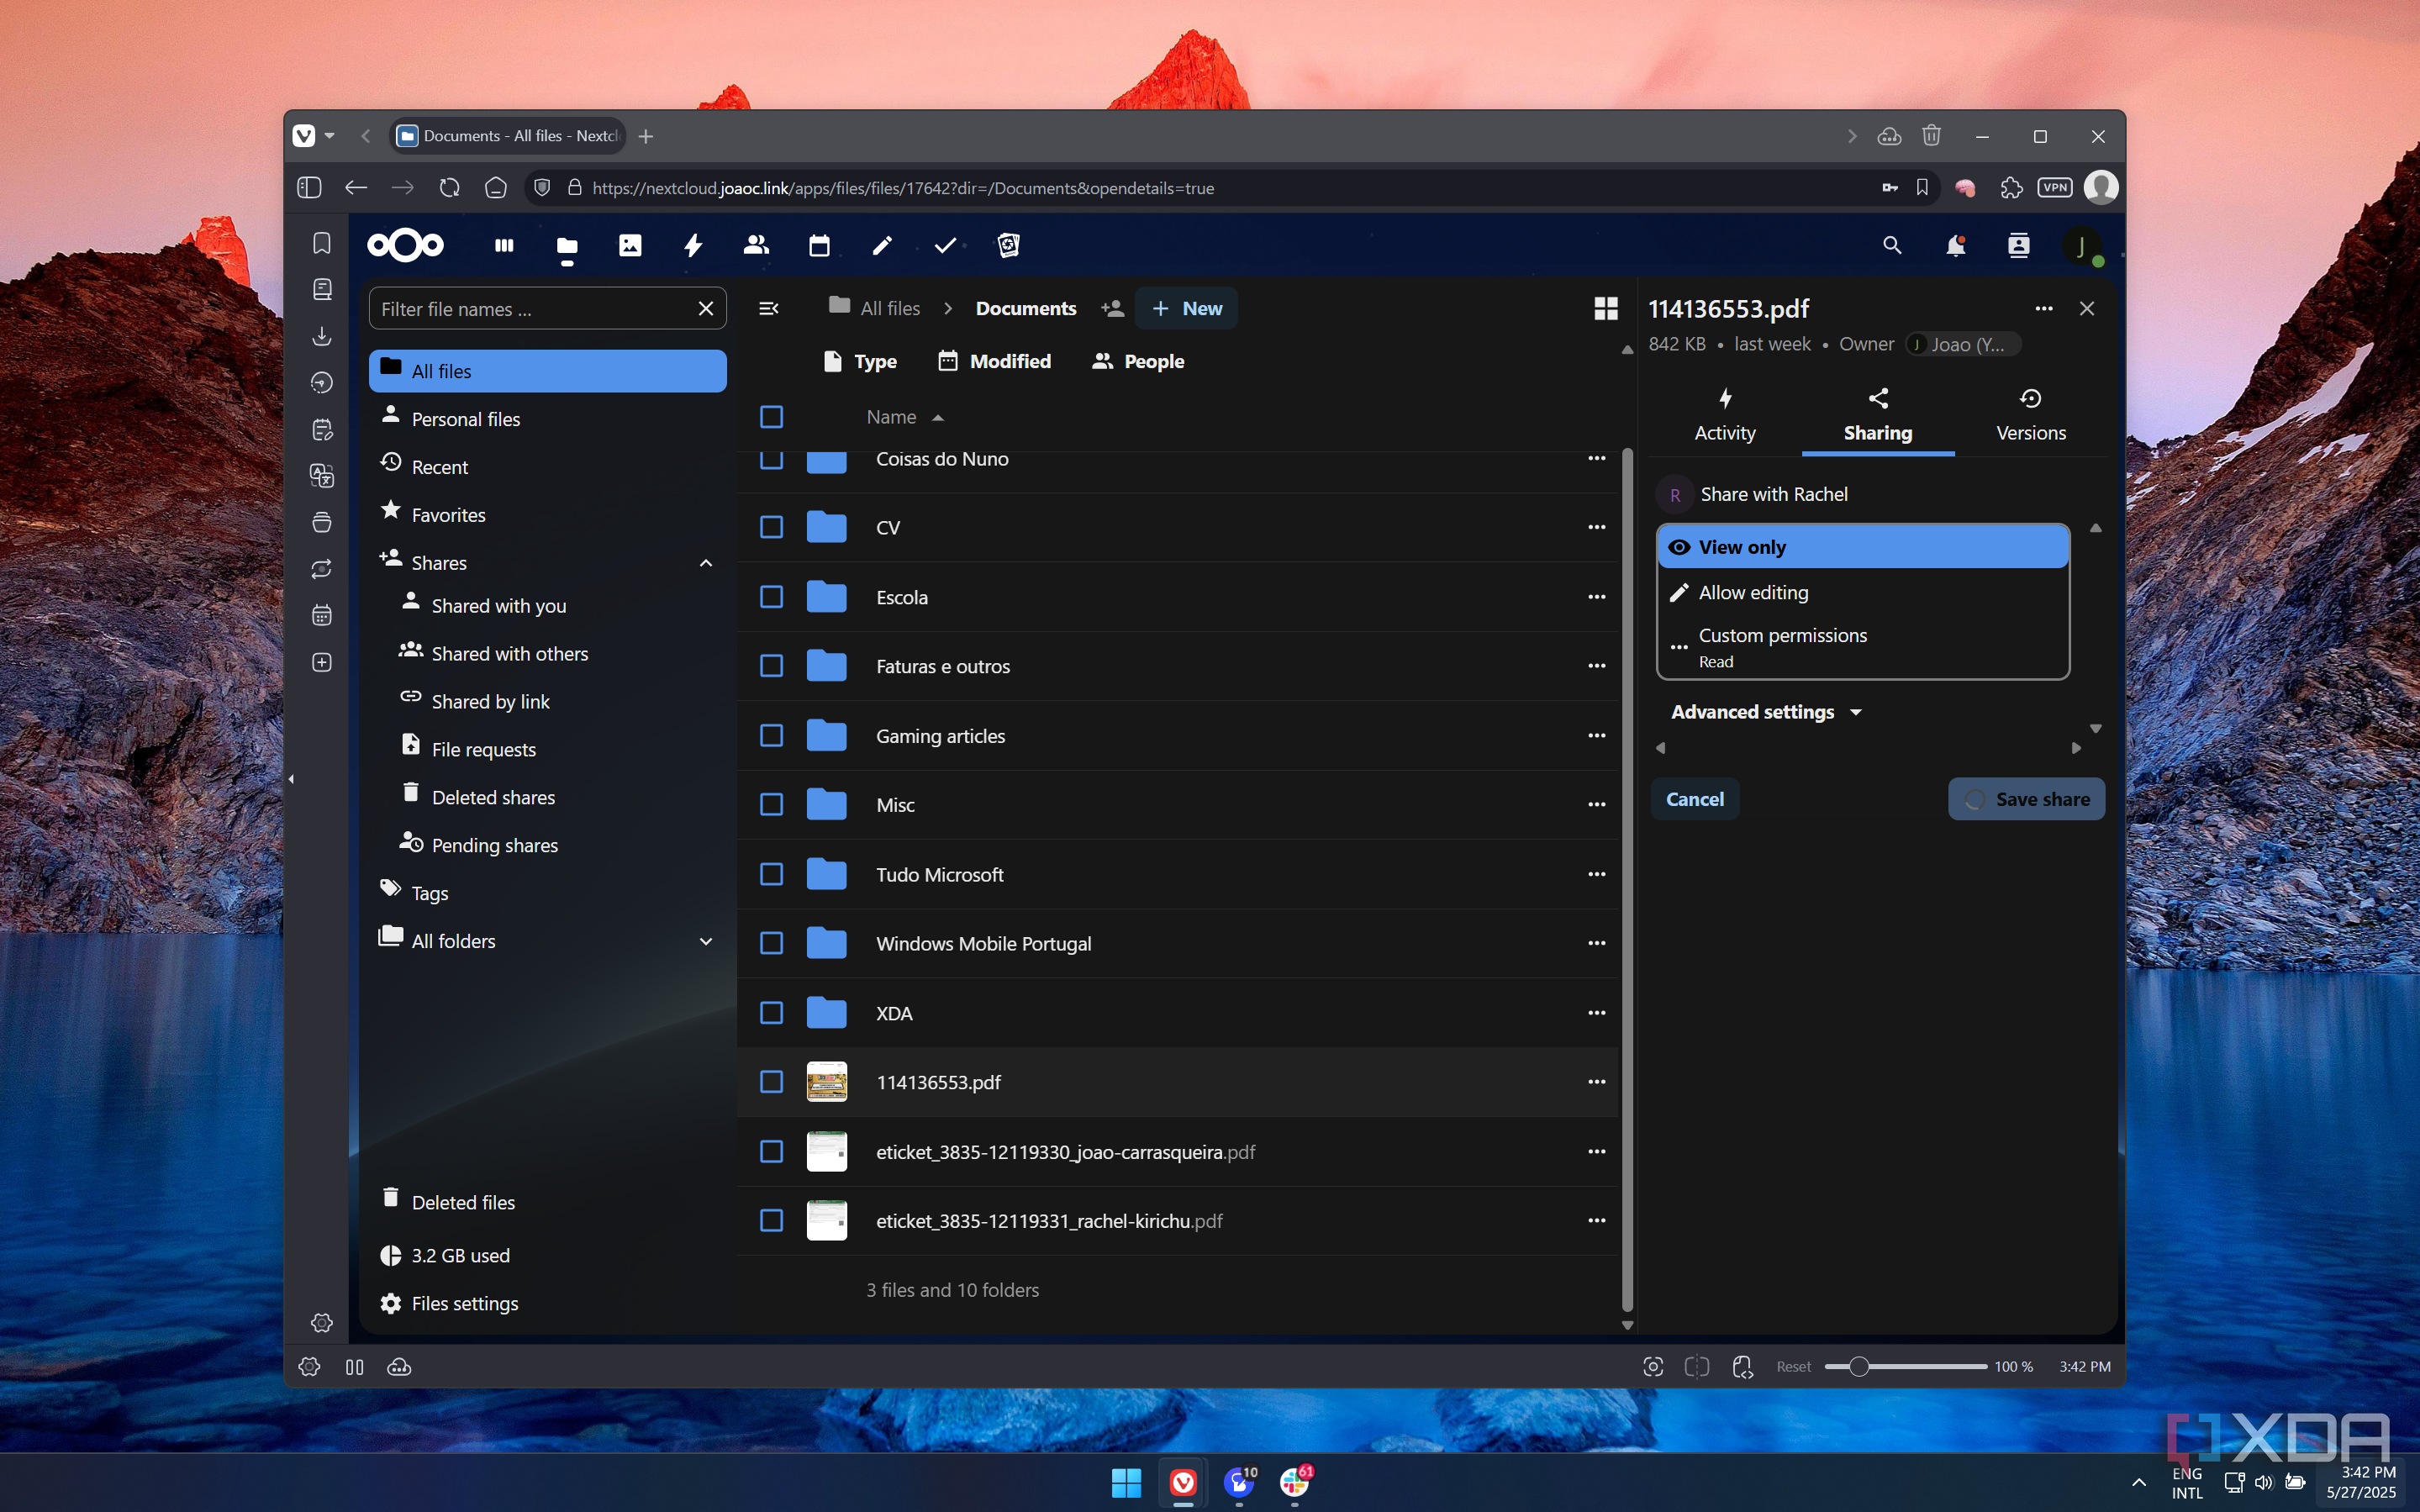Screen dimensions: 2420x1512
Task: Open browser extensions puzzle icon
Action: tap(2011, 188)
